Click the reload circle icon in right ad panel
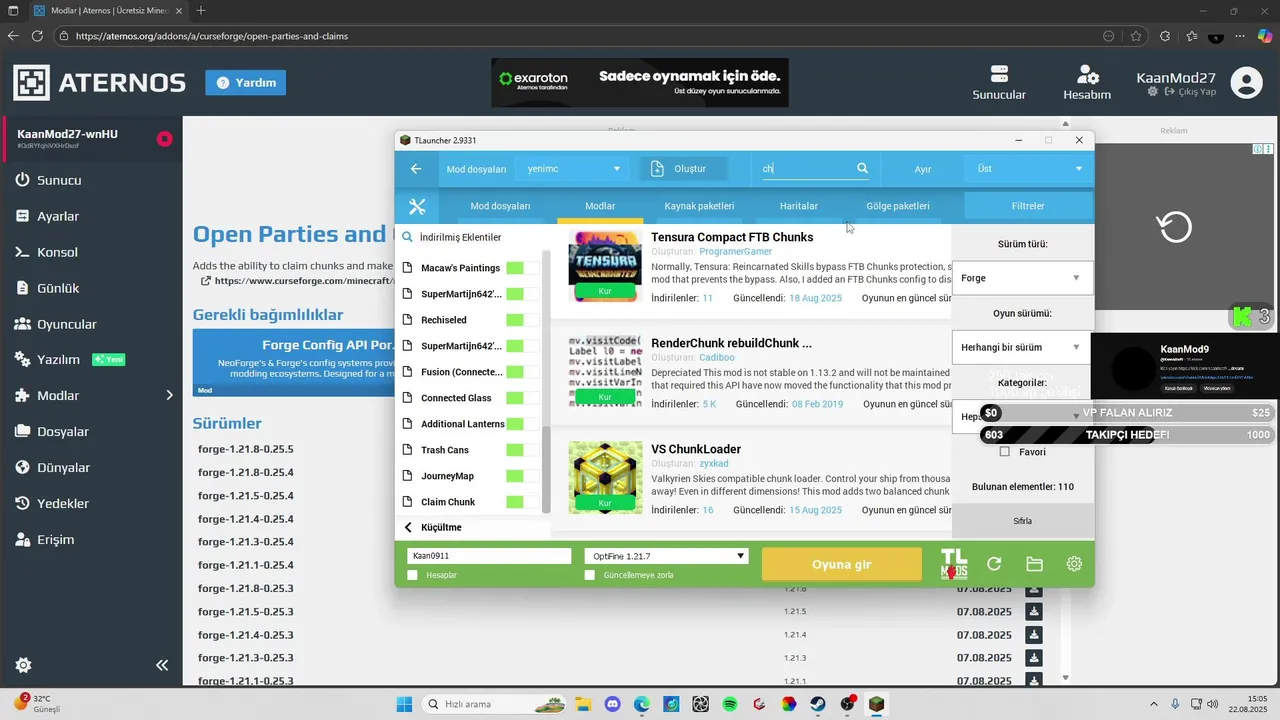Image resolution: width=1280 pixels, height=720 pixels. point(1174,227)
